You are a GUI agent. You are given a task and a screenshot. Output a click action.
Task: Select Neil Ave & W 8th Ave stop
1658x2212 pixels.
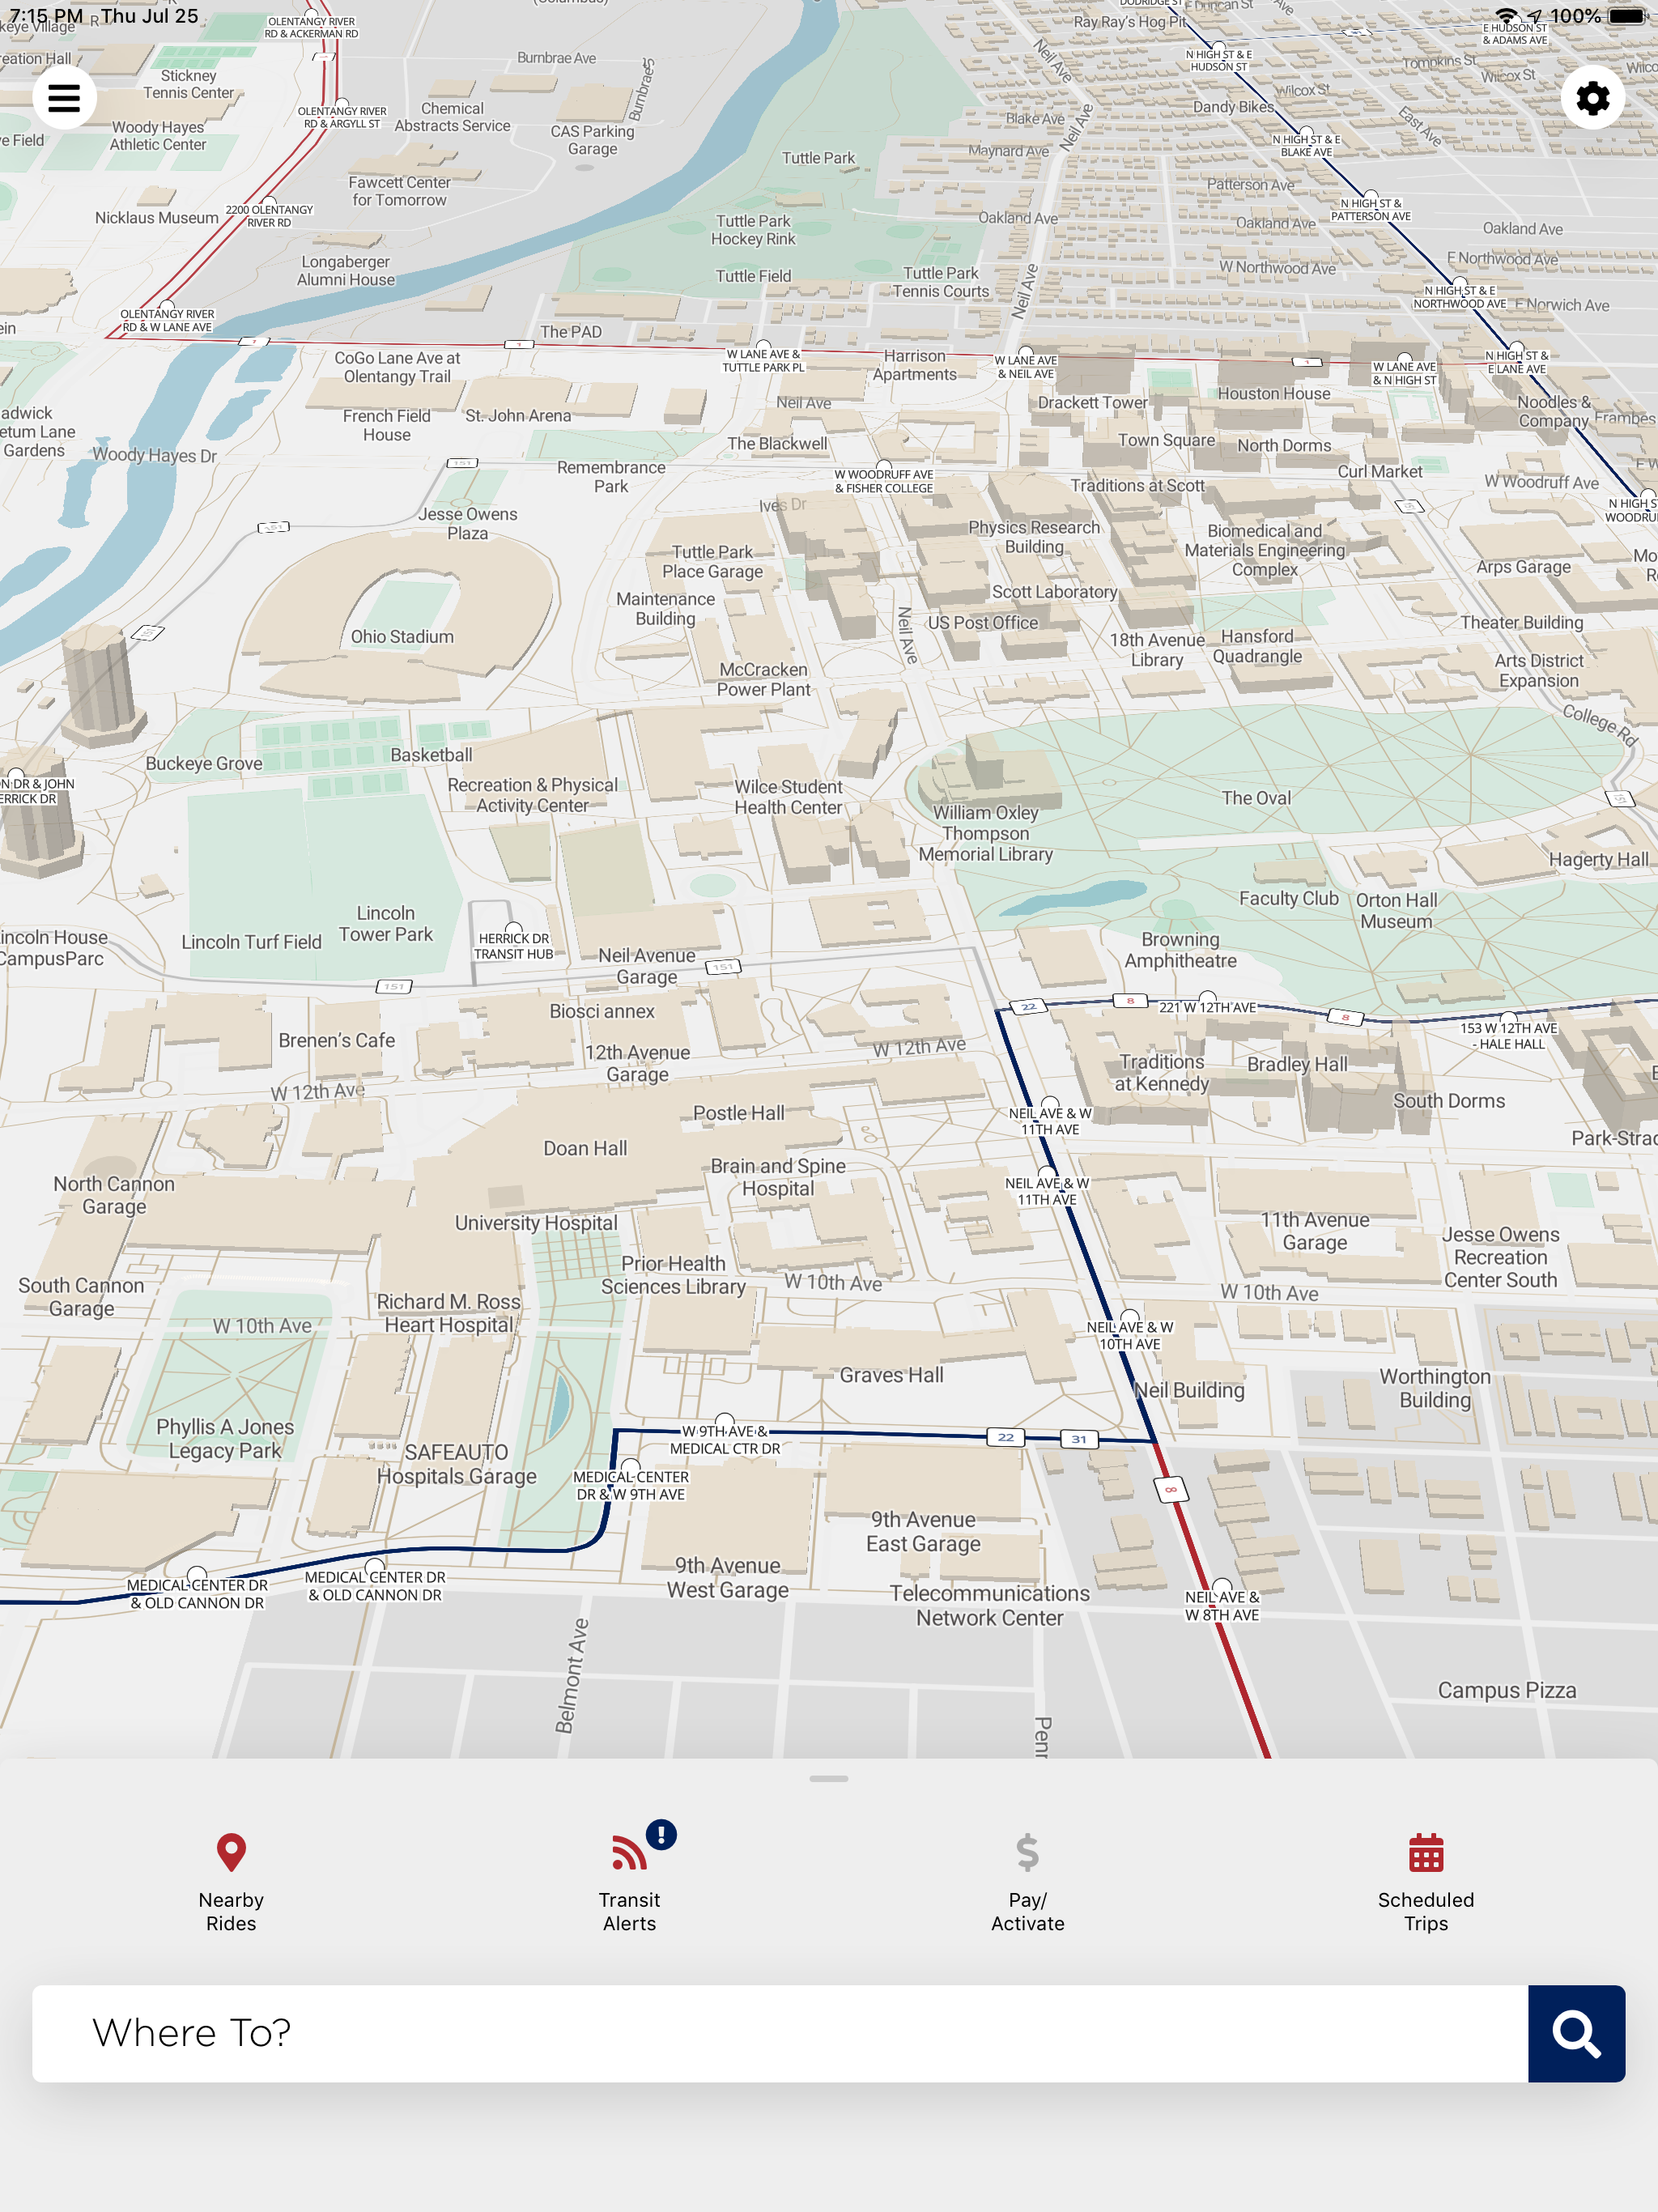(x=1222, y=1587)
